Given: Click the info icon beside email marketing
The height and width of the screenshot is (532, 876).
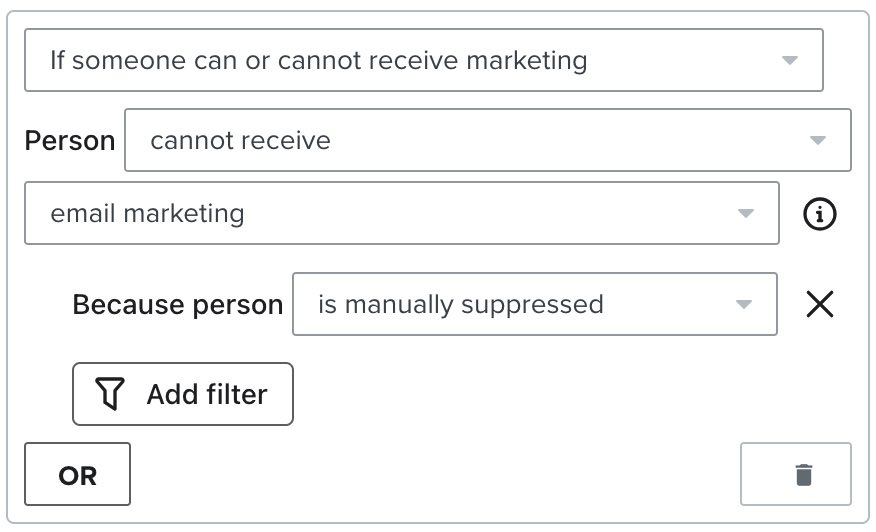Looking at the screenshot, I should pyautogui.click(x=819, y=213).
